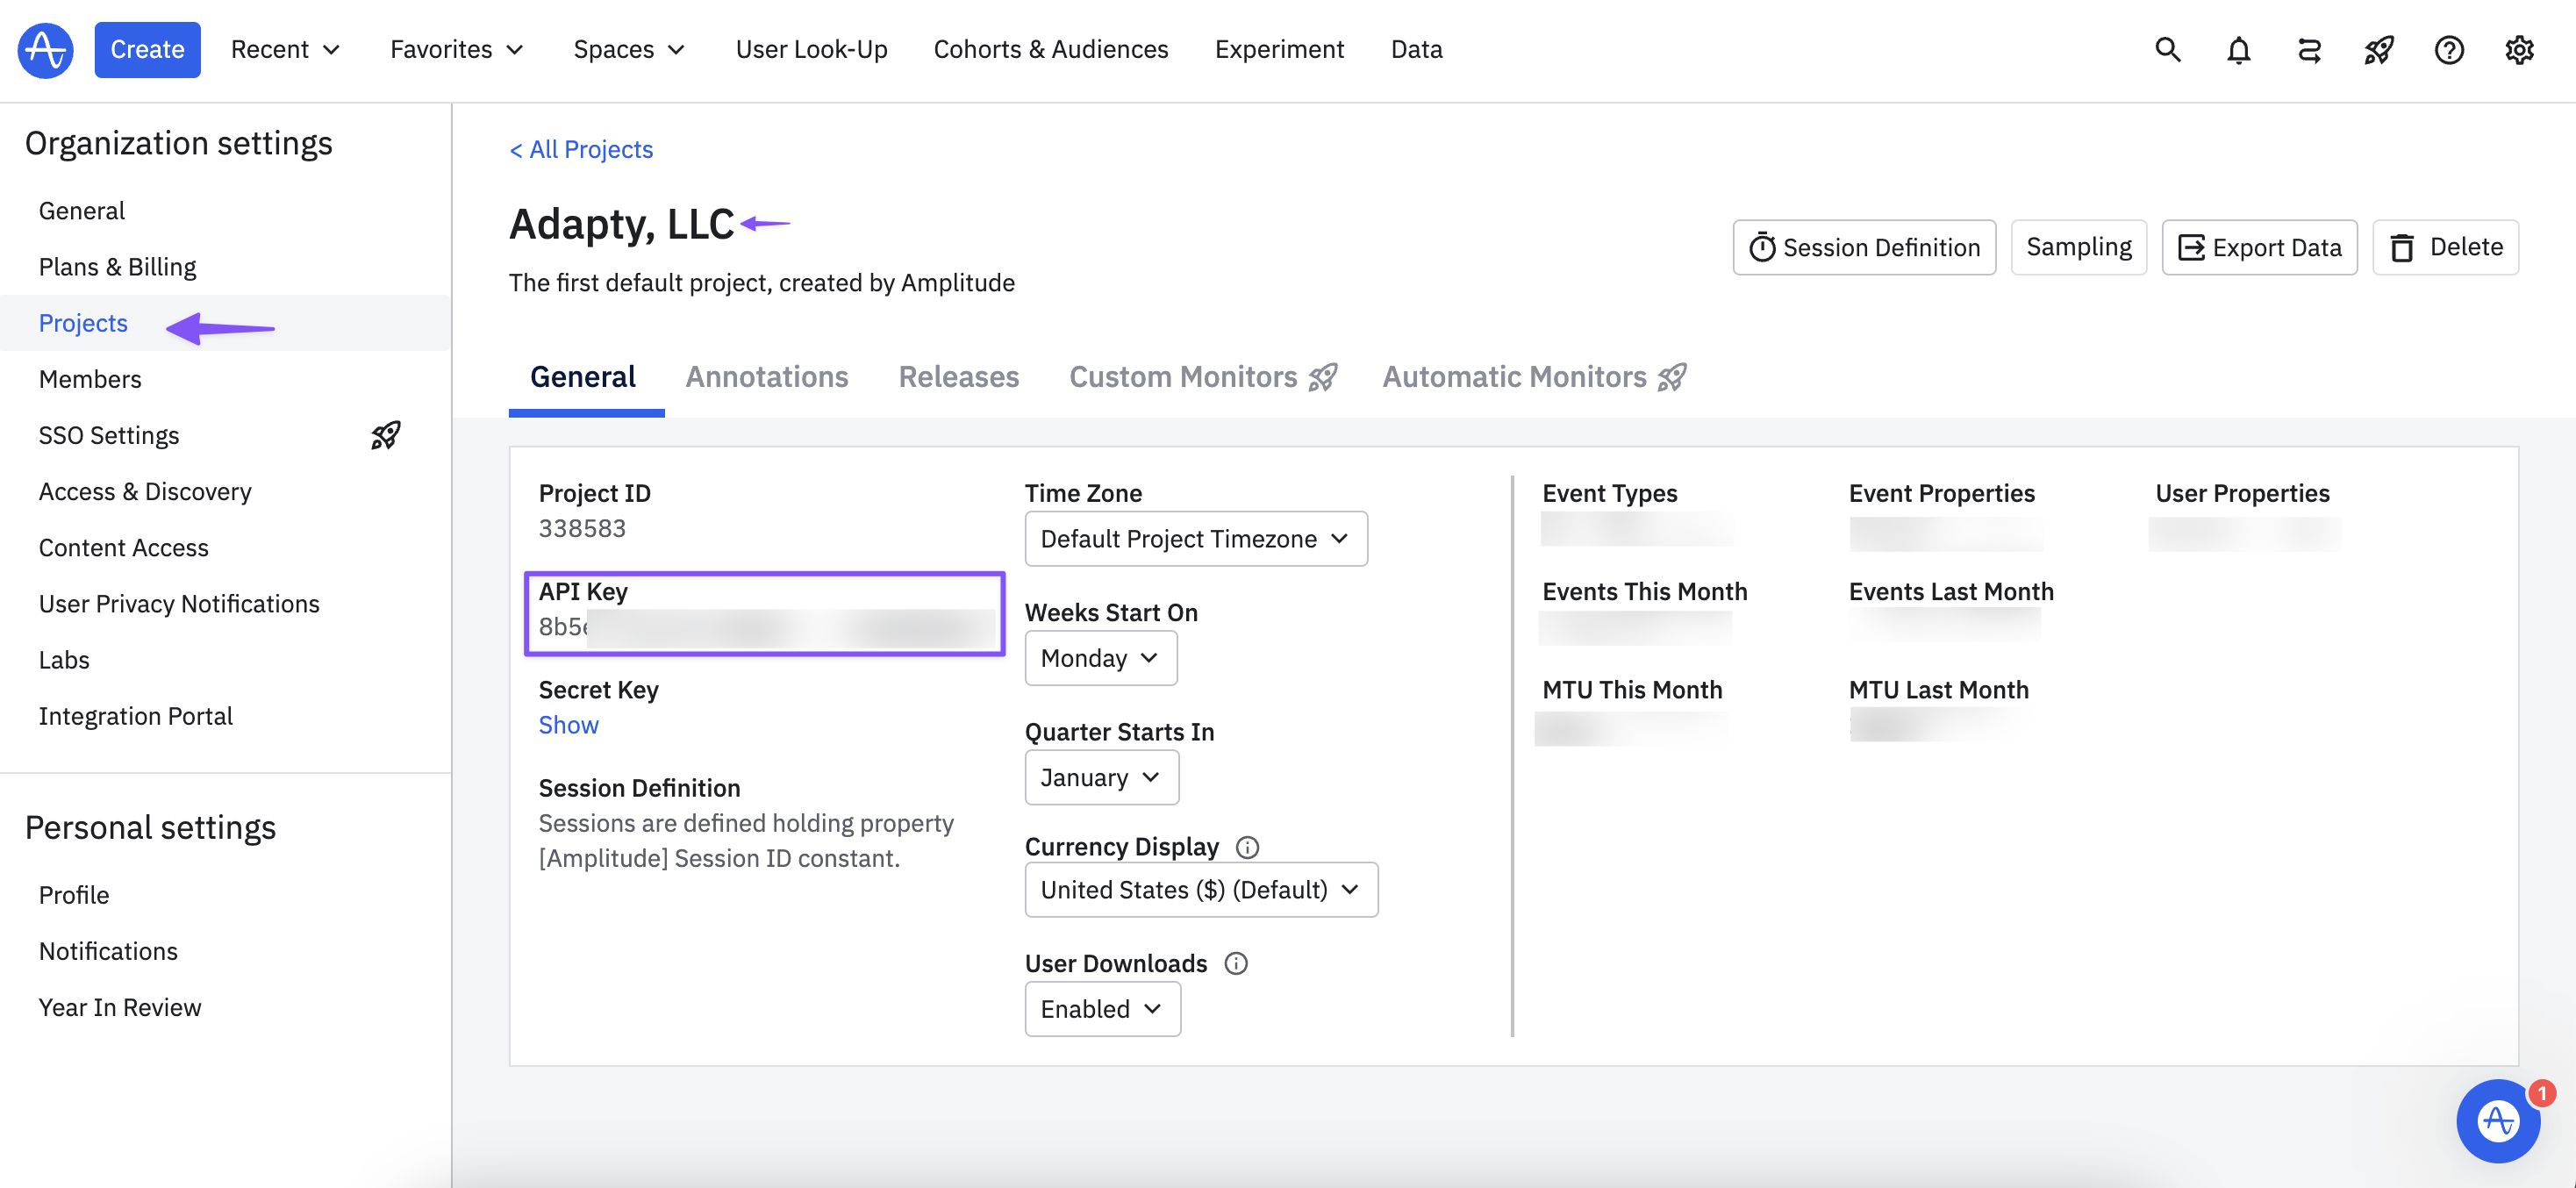This screenshot has height=1188, width=2576.
Task: Click the rocket icon in top bar
Action: (x=2378, y=49)
